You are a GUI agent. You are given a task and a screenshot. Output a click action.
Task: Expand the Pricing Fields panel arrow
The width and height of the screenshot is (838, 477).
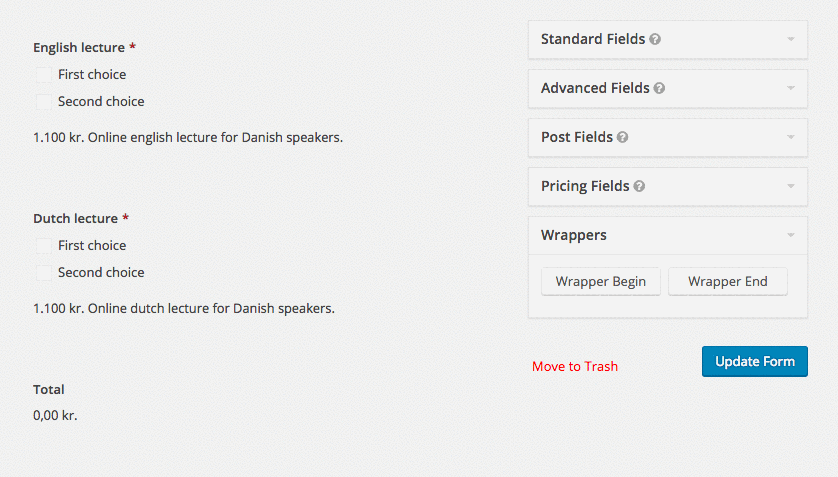(x=791, y=186)
